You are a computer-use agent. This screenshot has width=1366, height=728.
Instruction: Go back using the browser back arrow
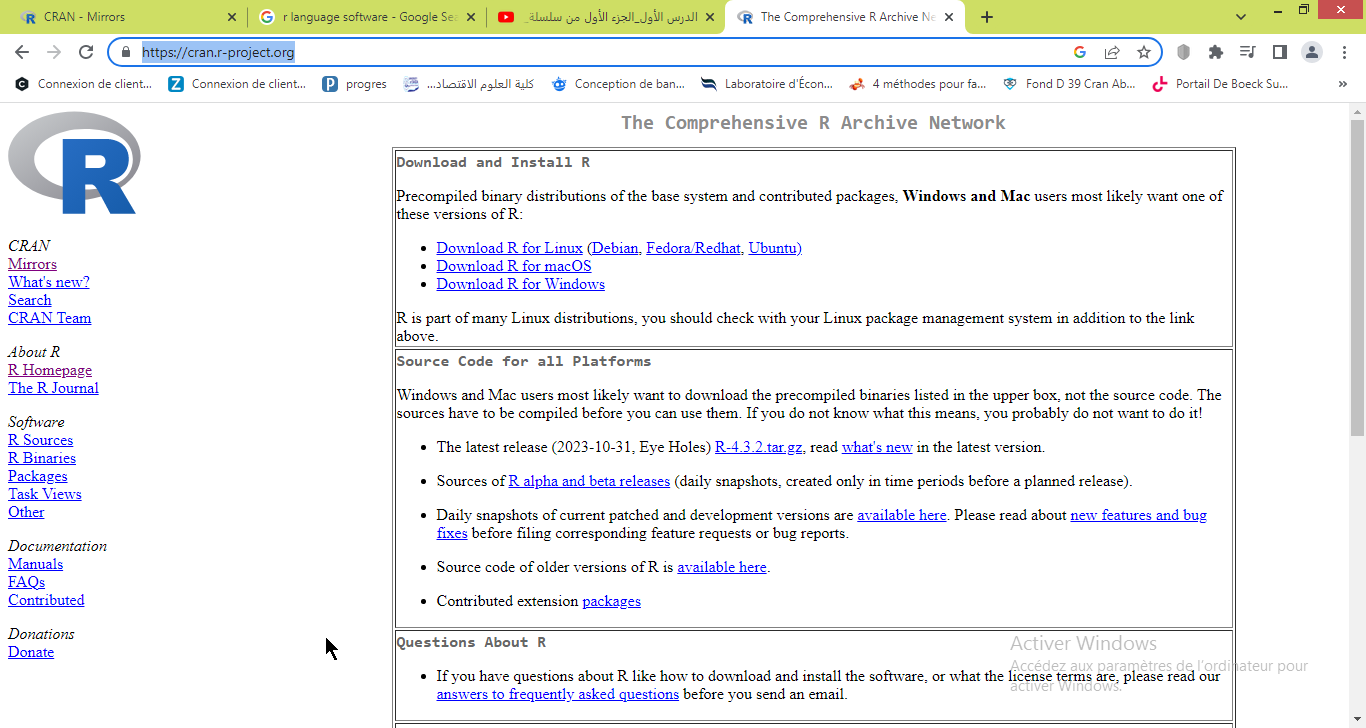[x=22, y=52]
